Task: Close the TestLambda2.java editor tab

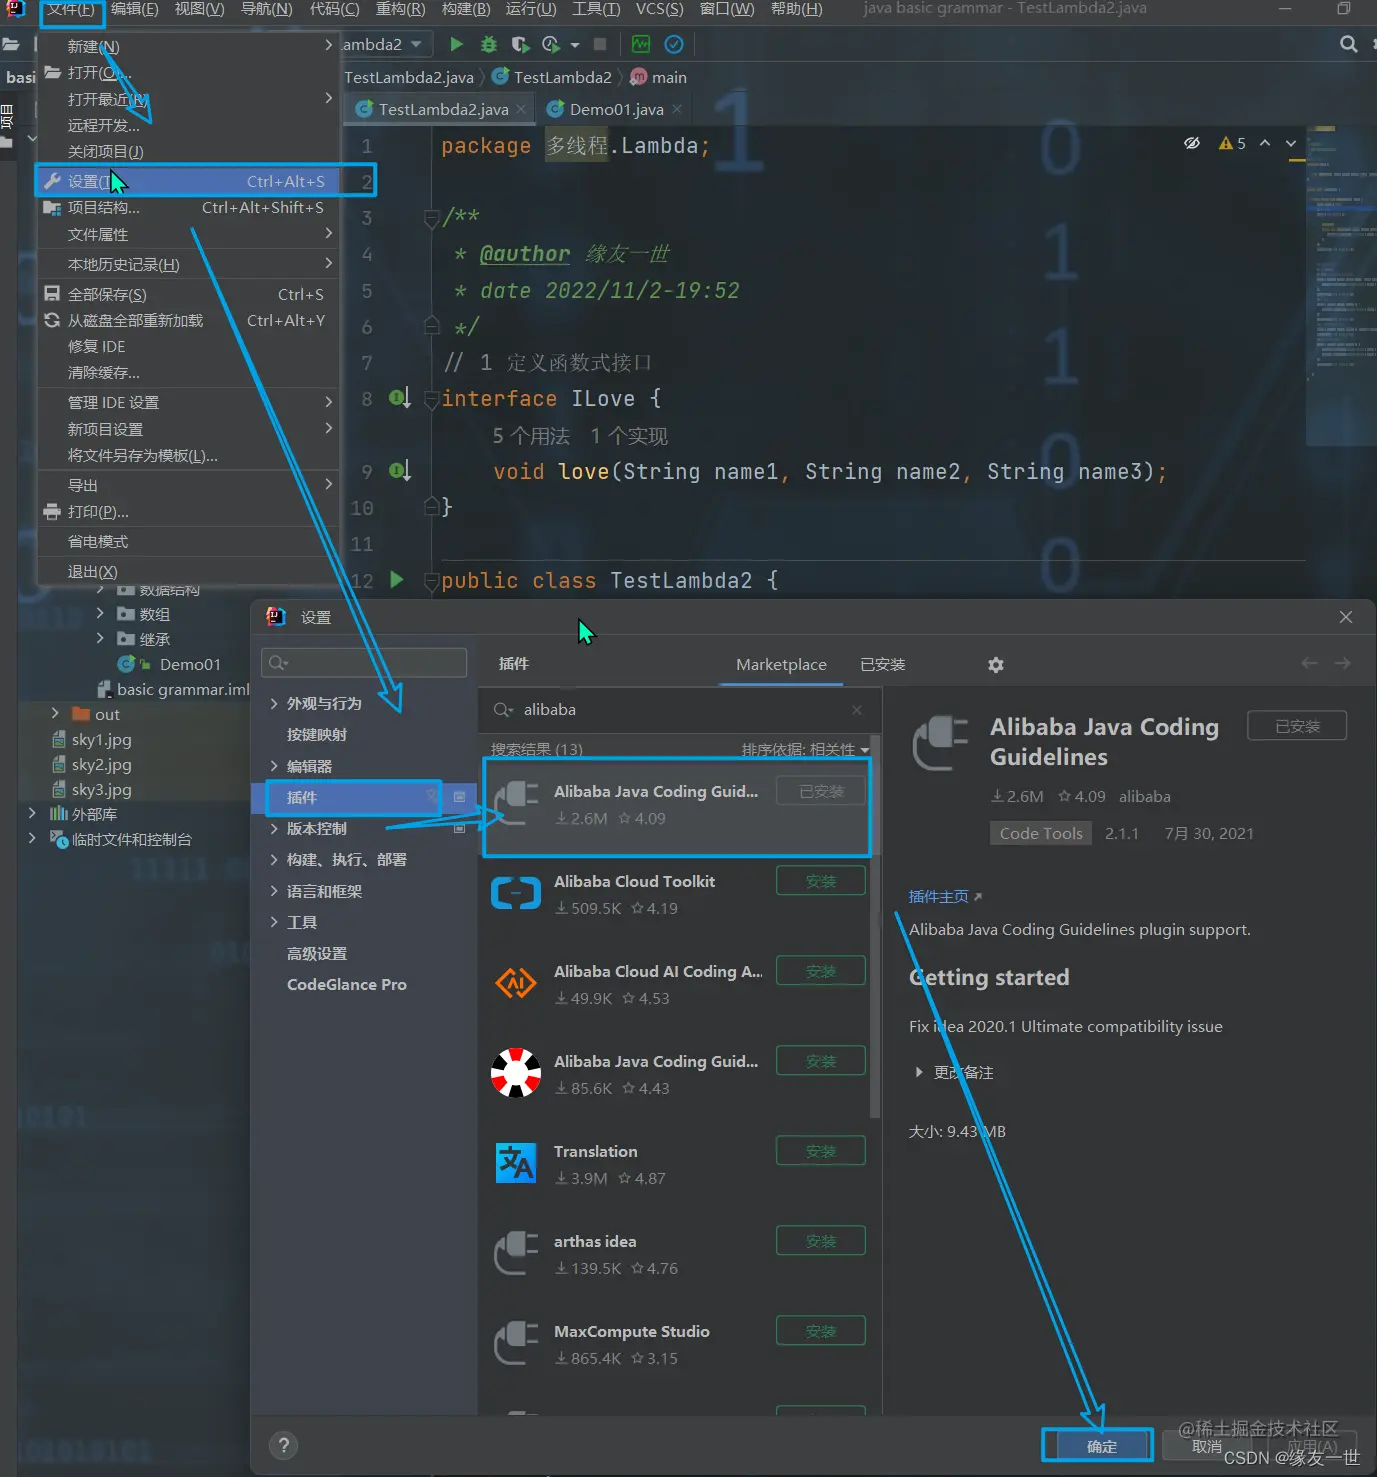Action: [x=521, y=109]
